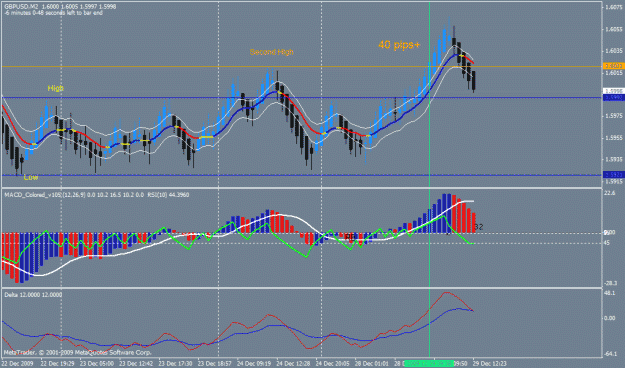Select the yellow 'High' text label
This screenshot has height=368, width=625.
55,88
